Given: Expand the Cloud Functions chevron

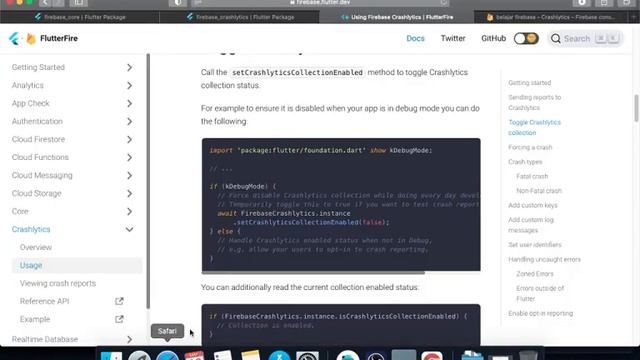Looking at the screenshot, I should pos(129,157).
